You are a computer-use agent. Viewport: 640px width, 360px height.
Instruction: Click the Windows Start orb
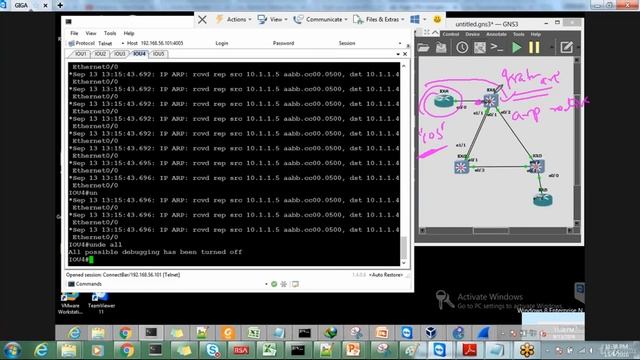point(12,350)
